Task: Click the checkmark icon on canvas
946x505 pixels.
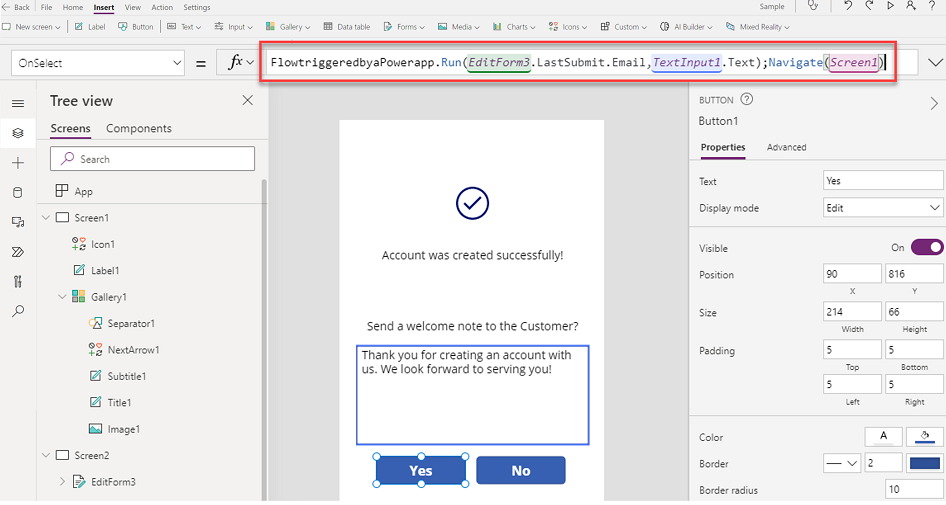Action: (472, 203)
